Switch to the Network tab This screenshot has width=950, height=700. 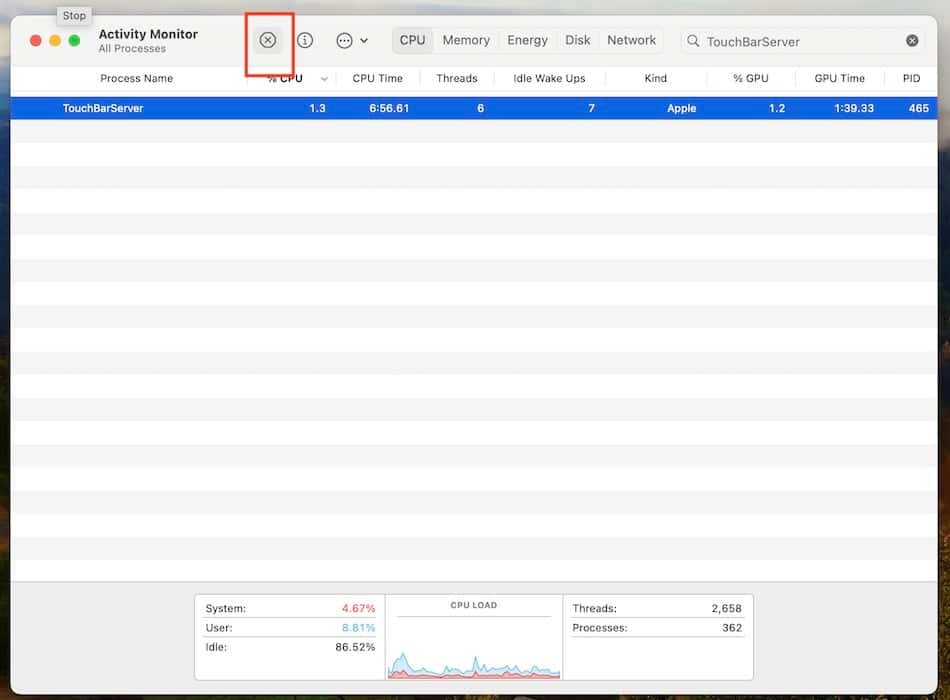(x=631, y=41)
